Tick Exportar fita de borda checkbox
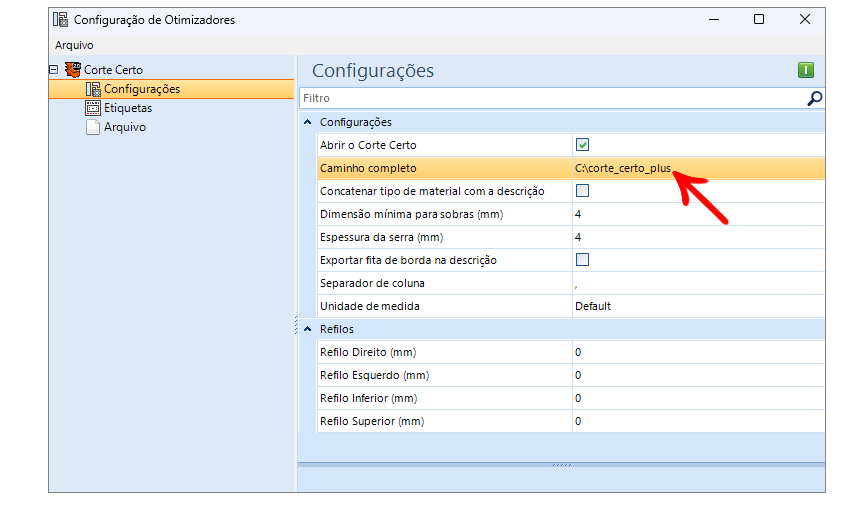The width and height of the screenshot is (846, 518). 582,260
